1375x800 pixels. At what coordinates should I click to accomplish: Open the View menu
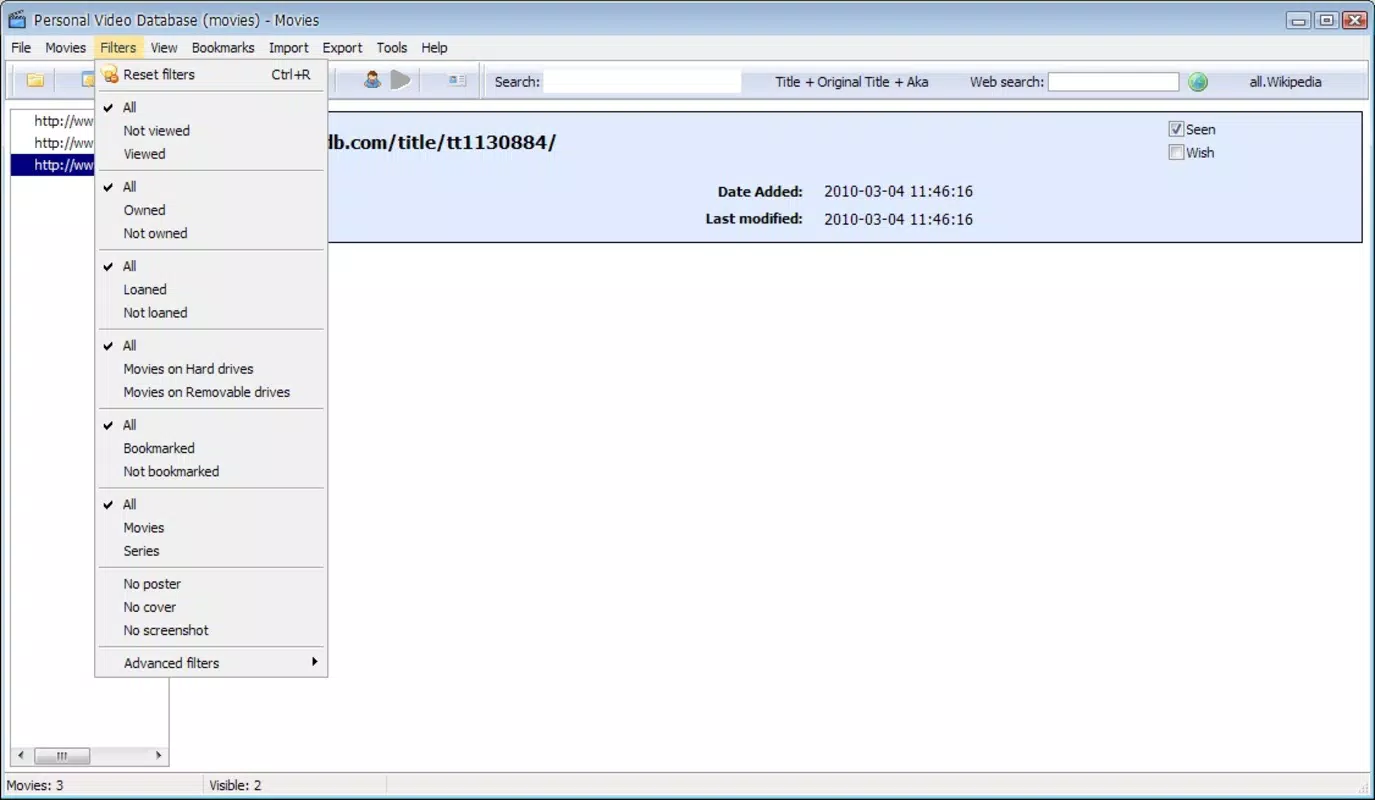(164, 47)
